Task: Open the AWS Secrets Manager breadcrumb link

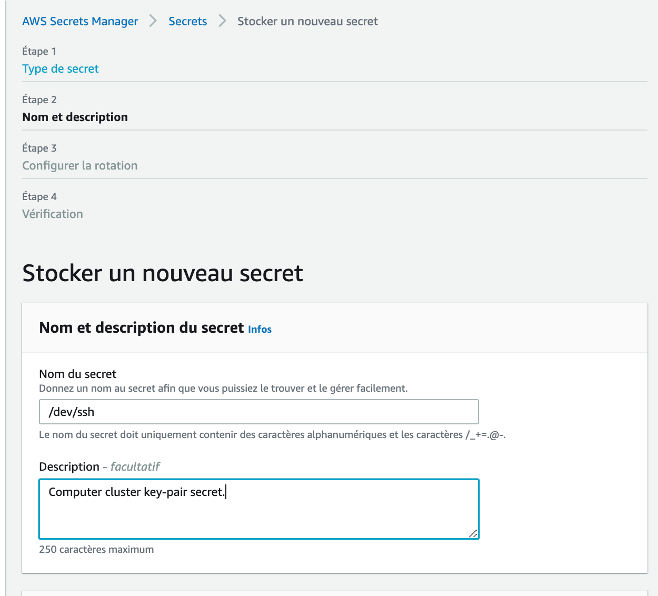Action: (x=80, y=21)
